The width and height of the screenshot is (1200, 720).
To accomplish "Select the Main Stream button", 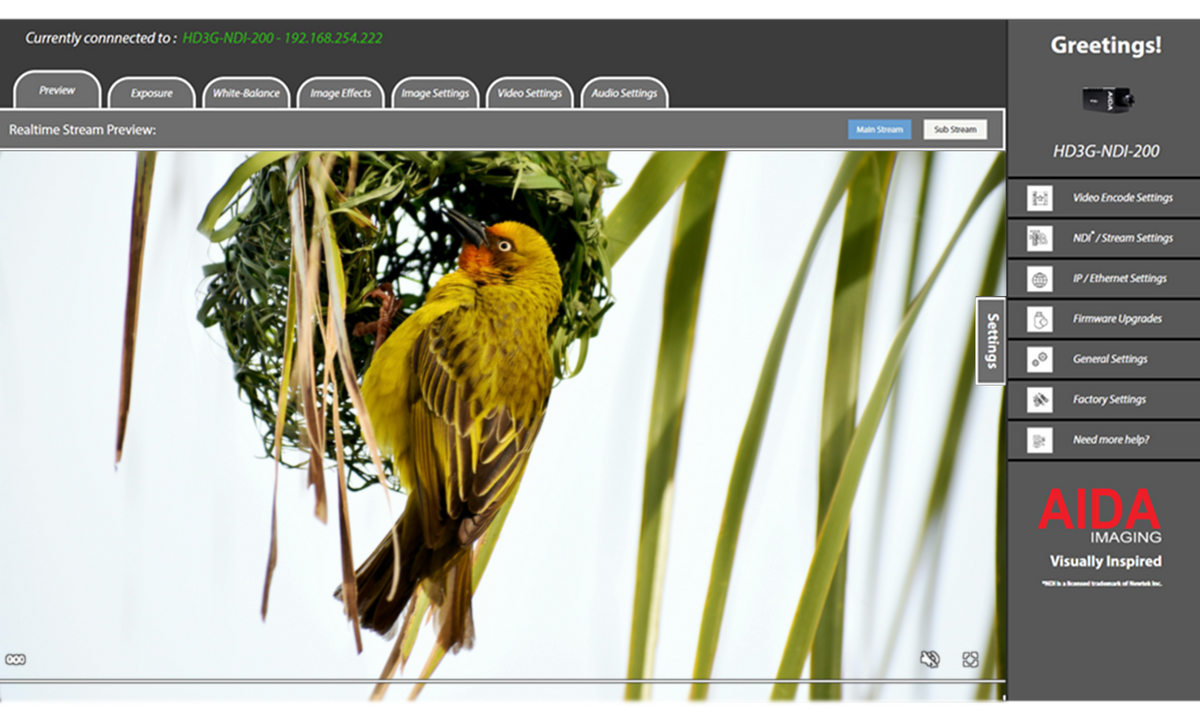I will [x=880, y=129].
